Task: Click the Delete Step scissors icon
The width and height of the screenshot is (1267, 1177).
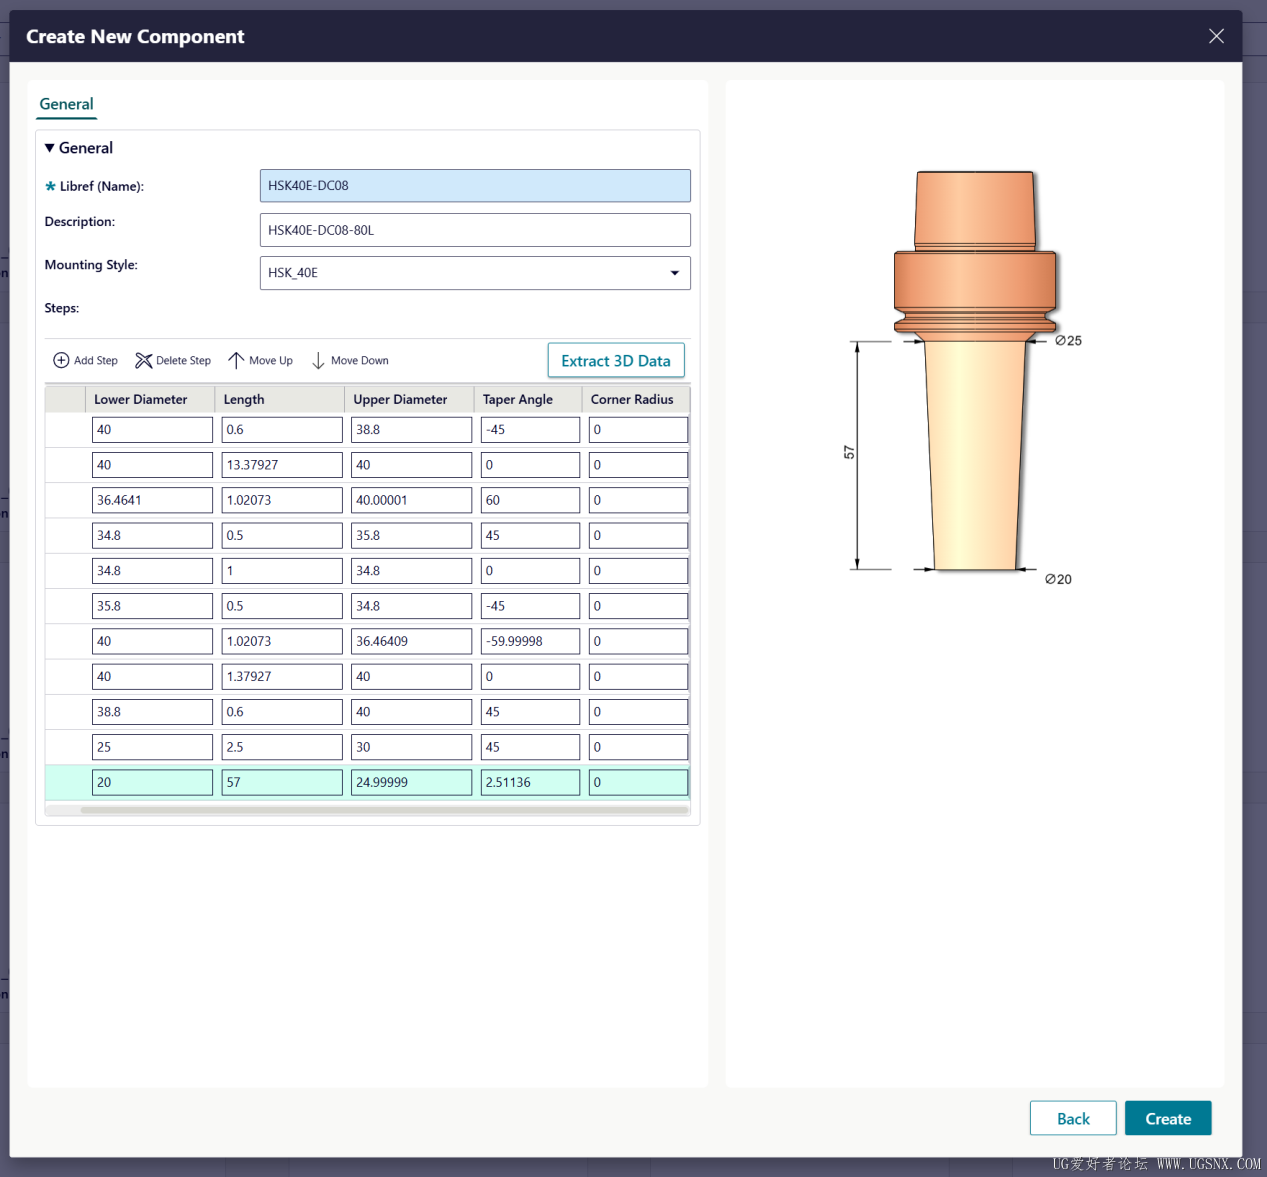Action: coord(144,360)
